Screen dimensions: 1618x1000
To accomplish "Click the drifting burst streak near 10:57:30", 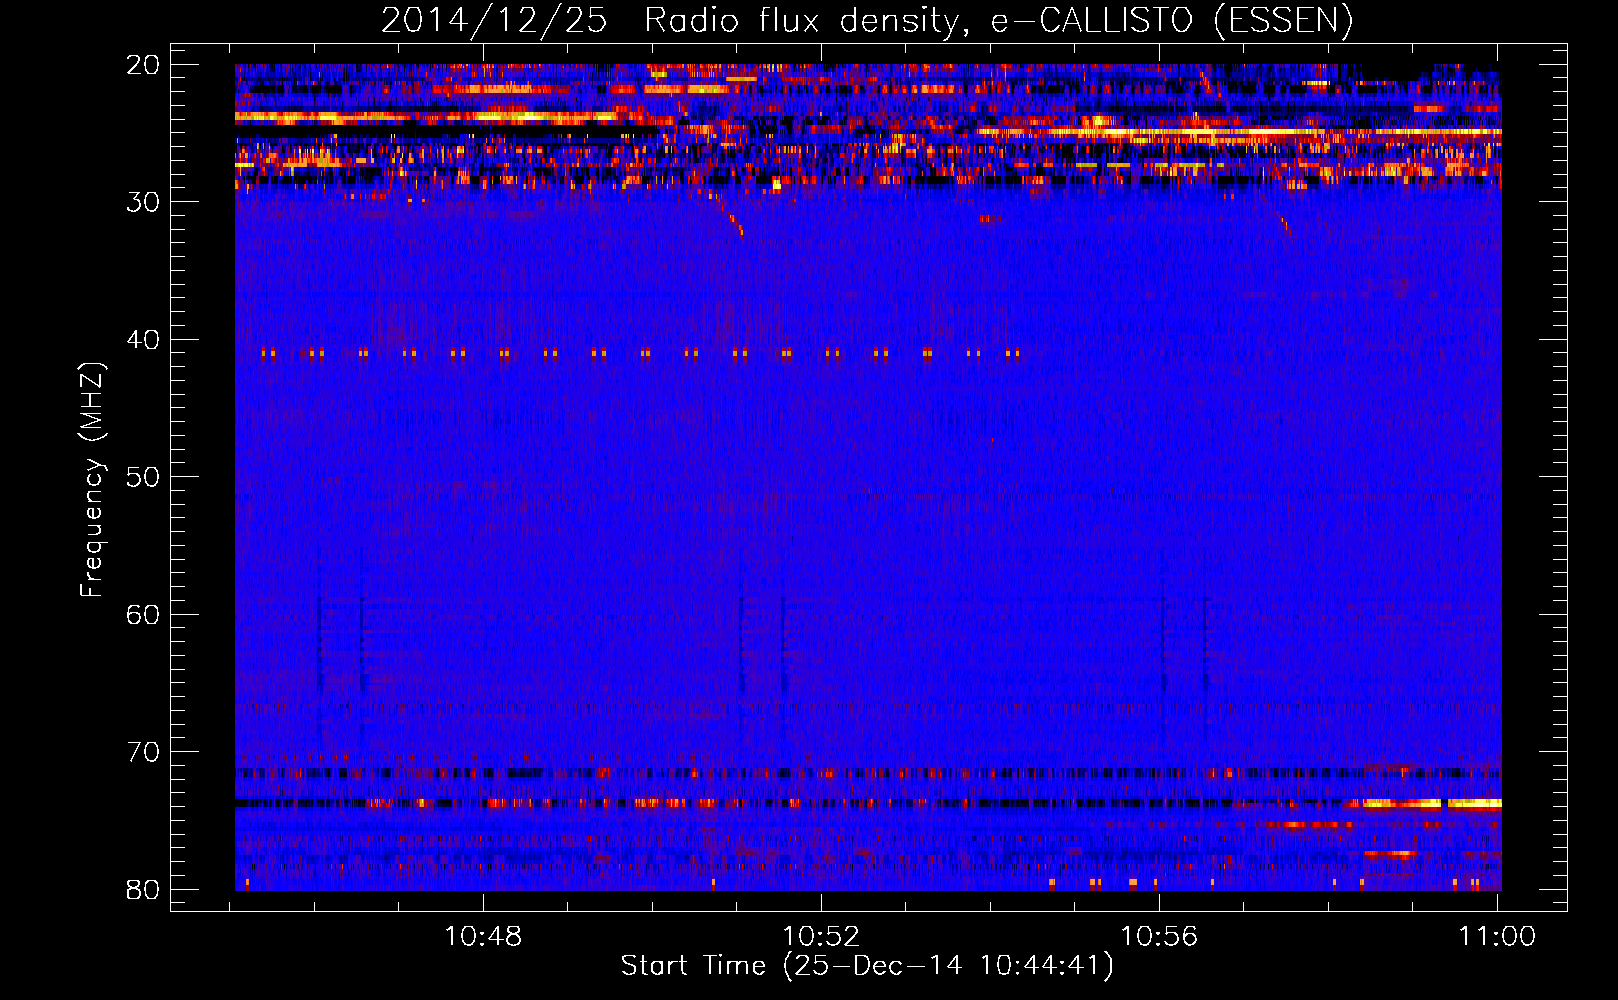I will pyautogui.click(x=1285, y=225).
